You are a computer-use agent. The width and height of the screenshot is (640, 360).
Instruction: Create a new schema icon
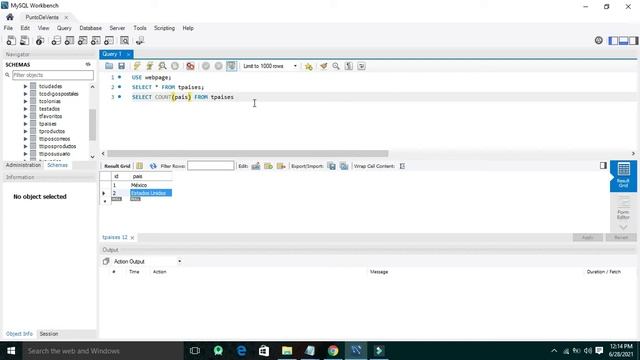click(56, 40)
